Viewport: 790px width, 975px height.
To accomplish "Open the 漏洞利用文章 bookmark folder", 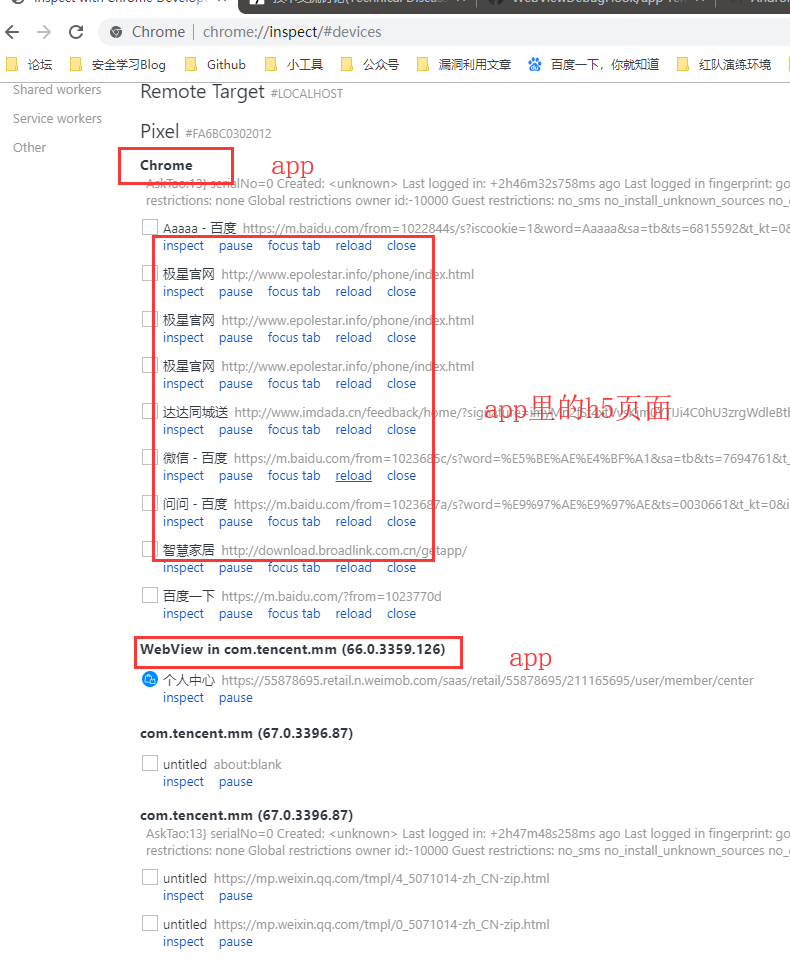I will pyautogui.click(x=464, y=65).
